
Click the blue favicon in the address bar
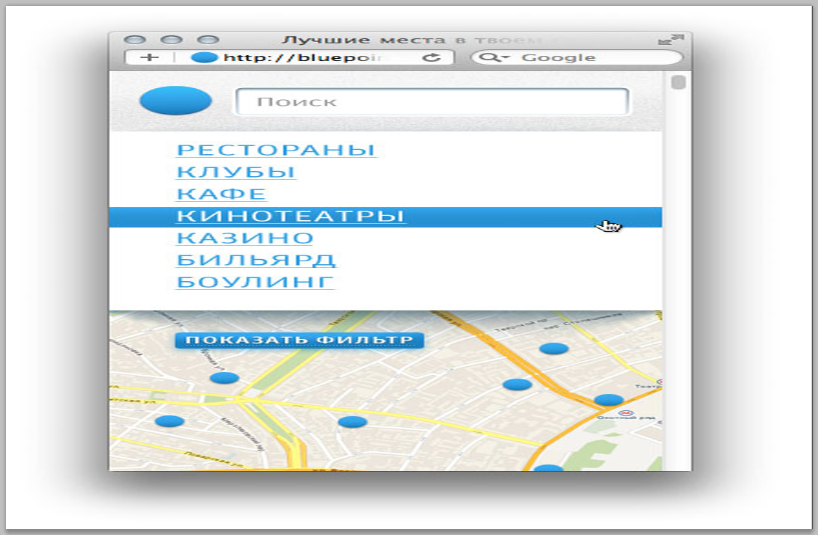click(204, 58)
